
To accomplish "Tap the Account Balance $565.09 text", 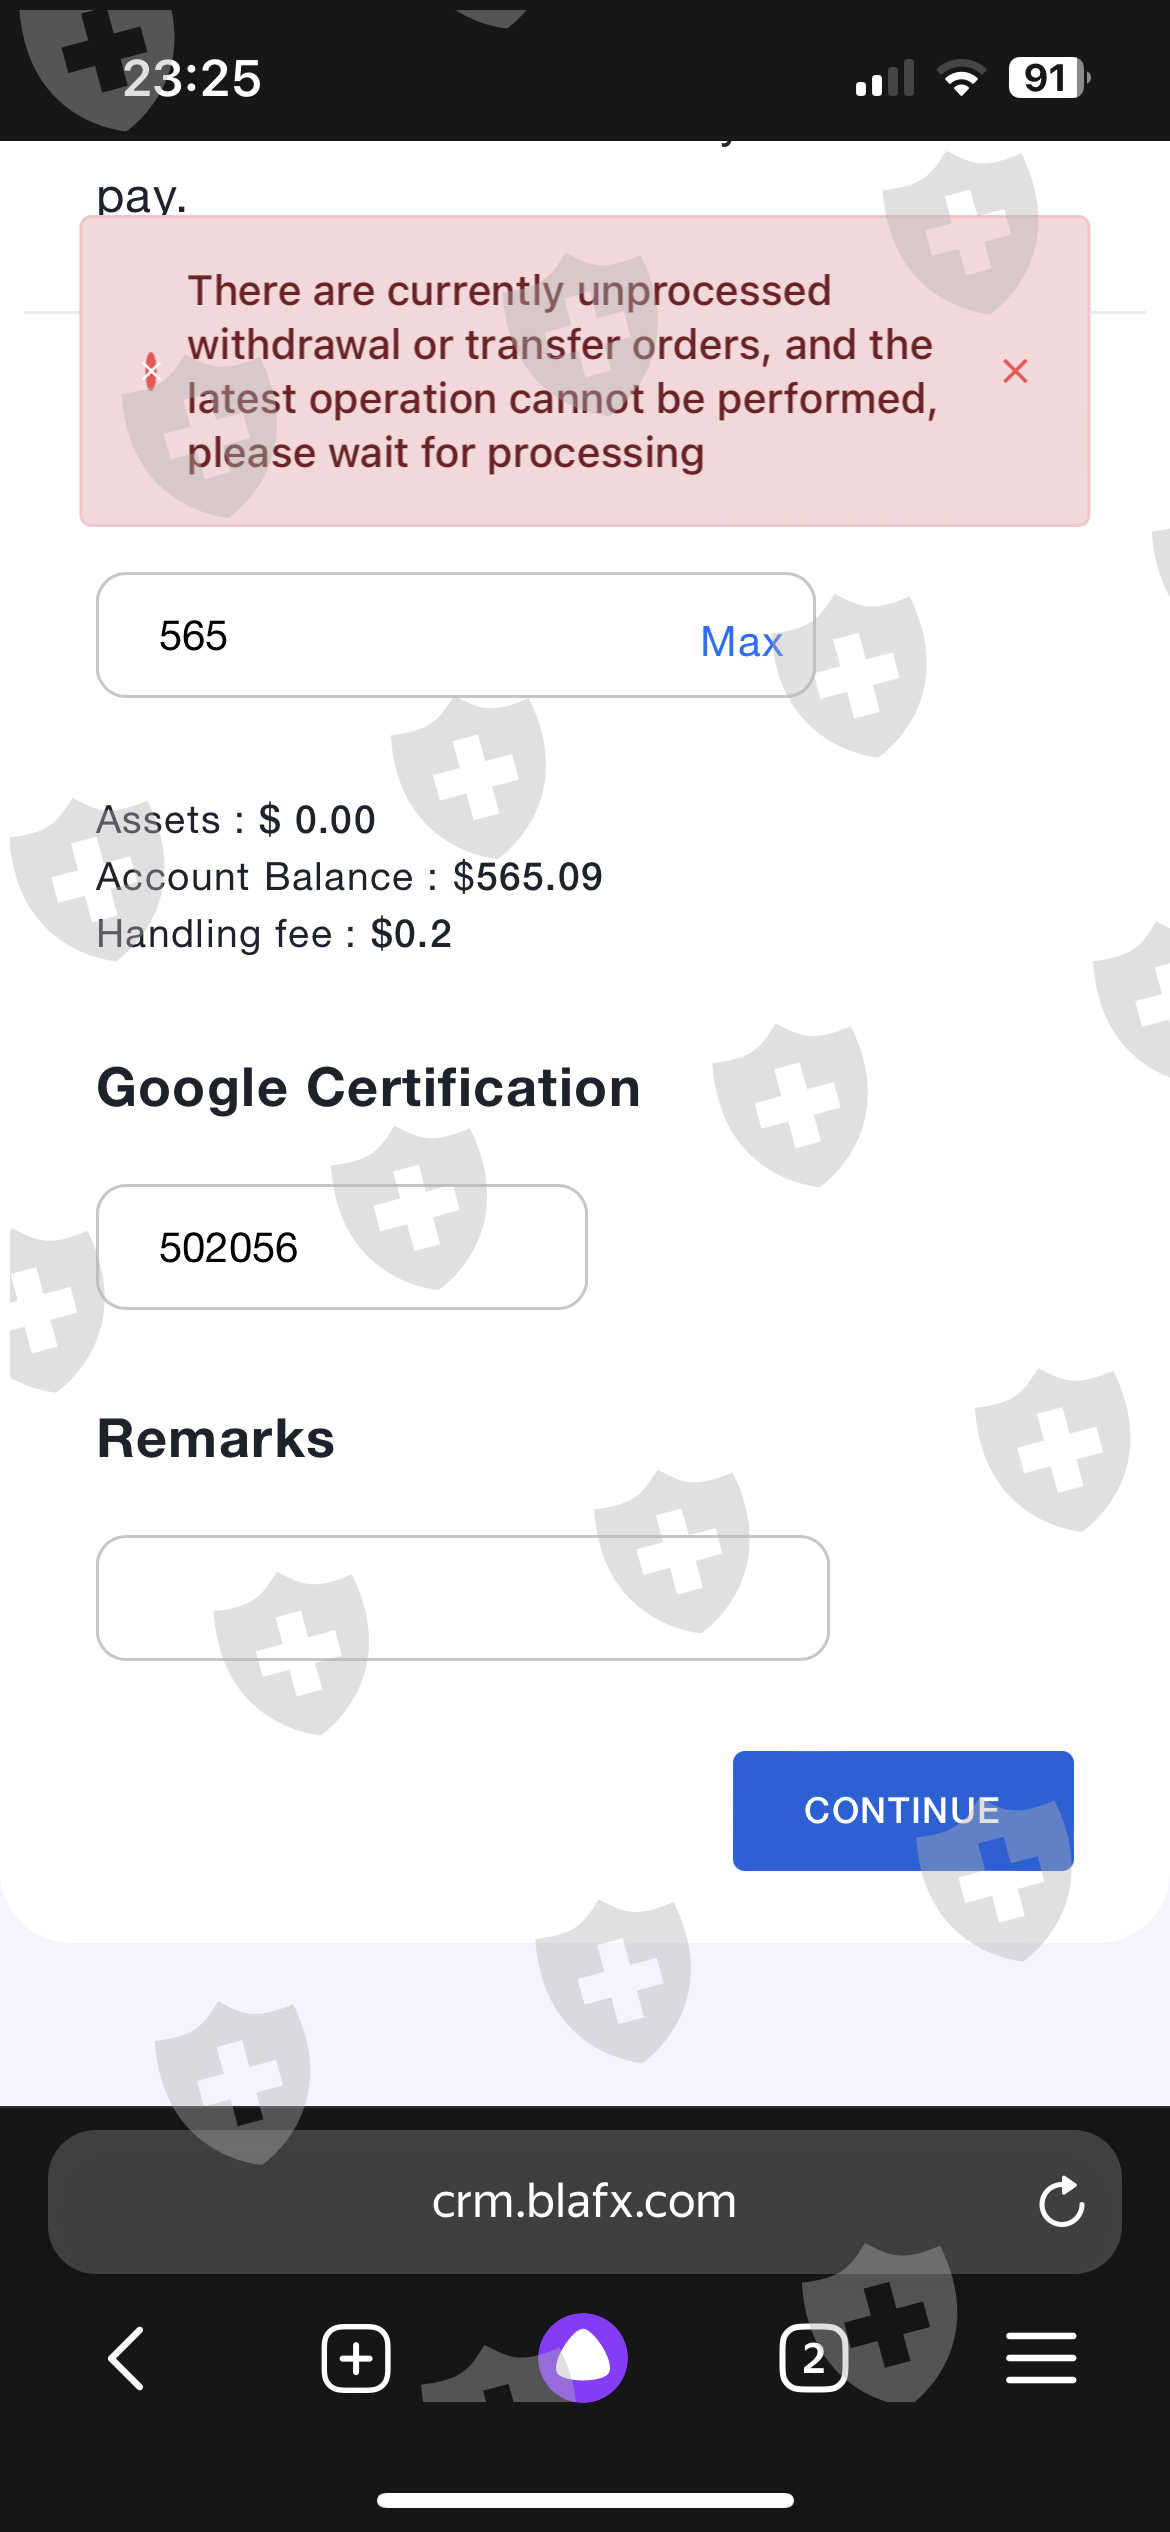I will coord(349,877).
